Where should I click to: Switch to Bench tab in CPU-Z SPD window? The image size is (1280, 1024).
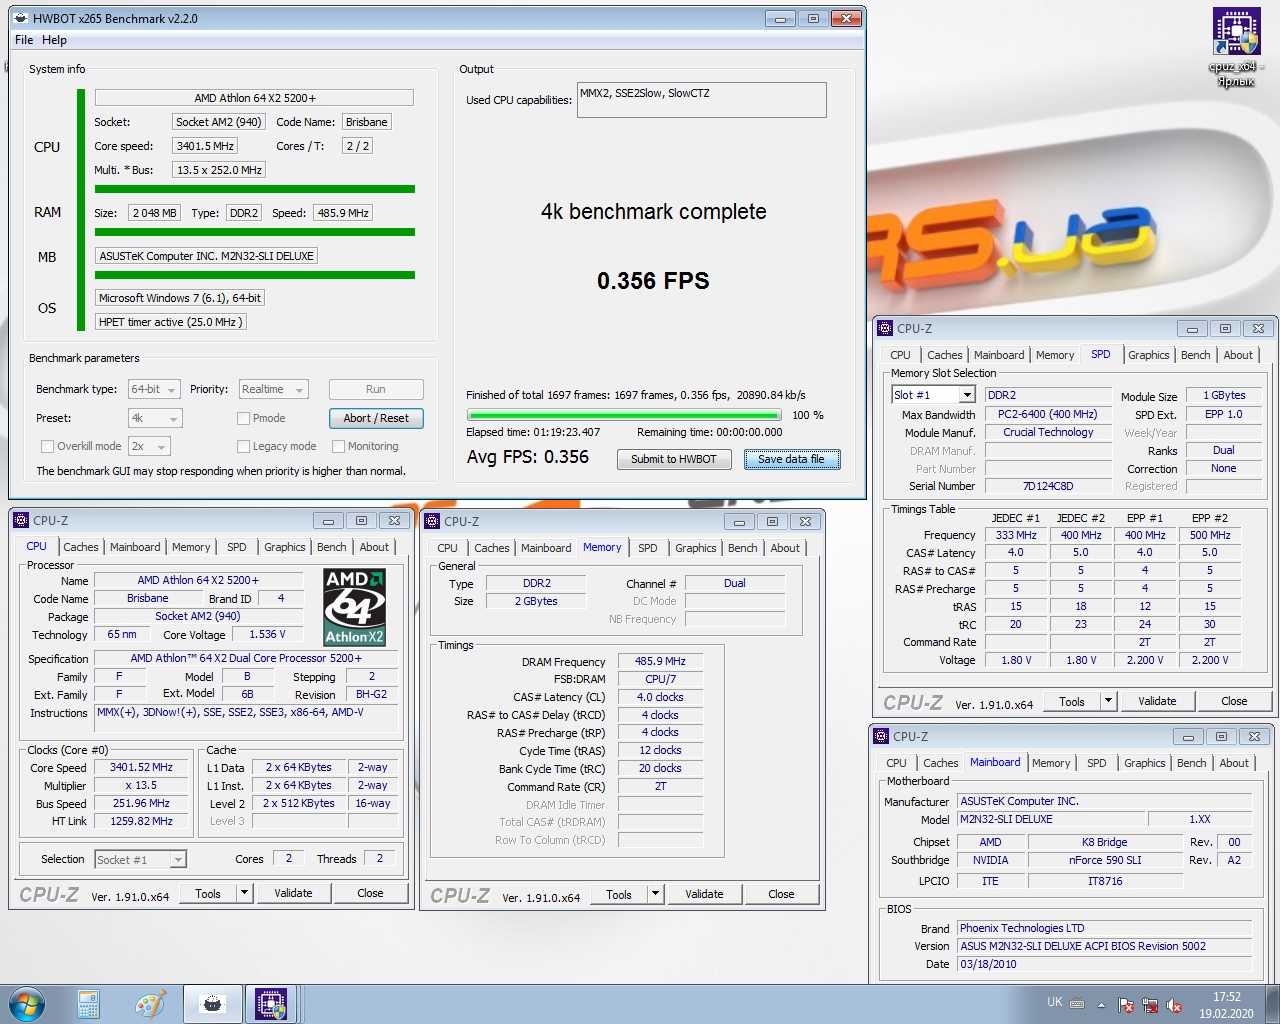(1196, 355)
